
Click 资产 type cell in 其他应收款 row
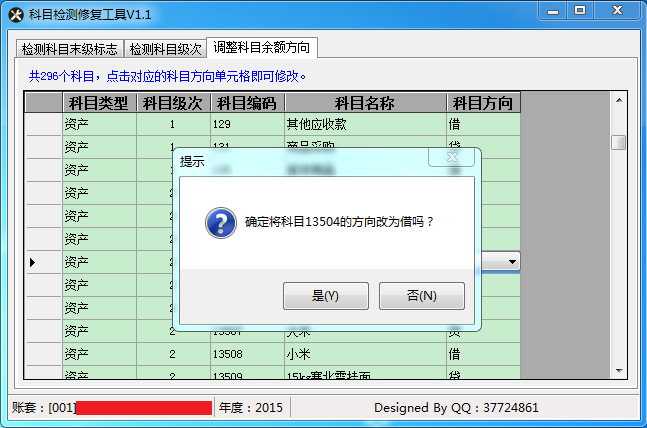tap(99, 124)
